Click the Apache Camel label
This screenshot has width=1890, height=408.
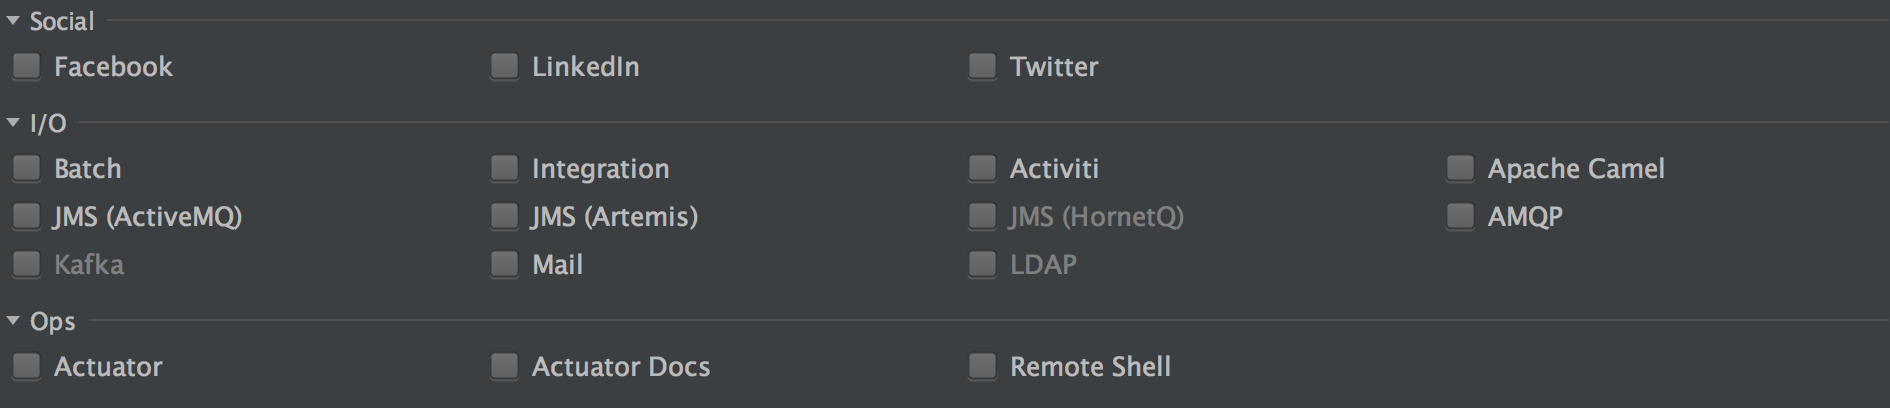[x=1575, y=169]
